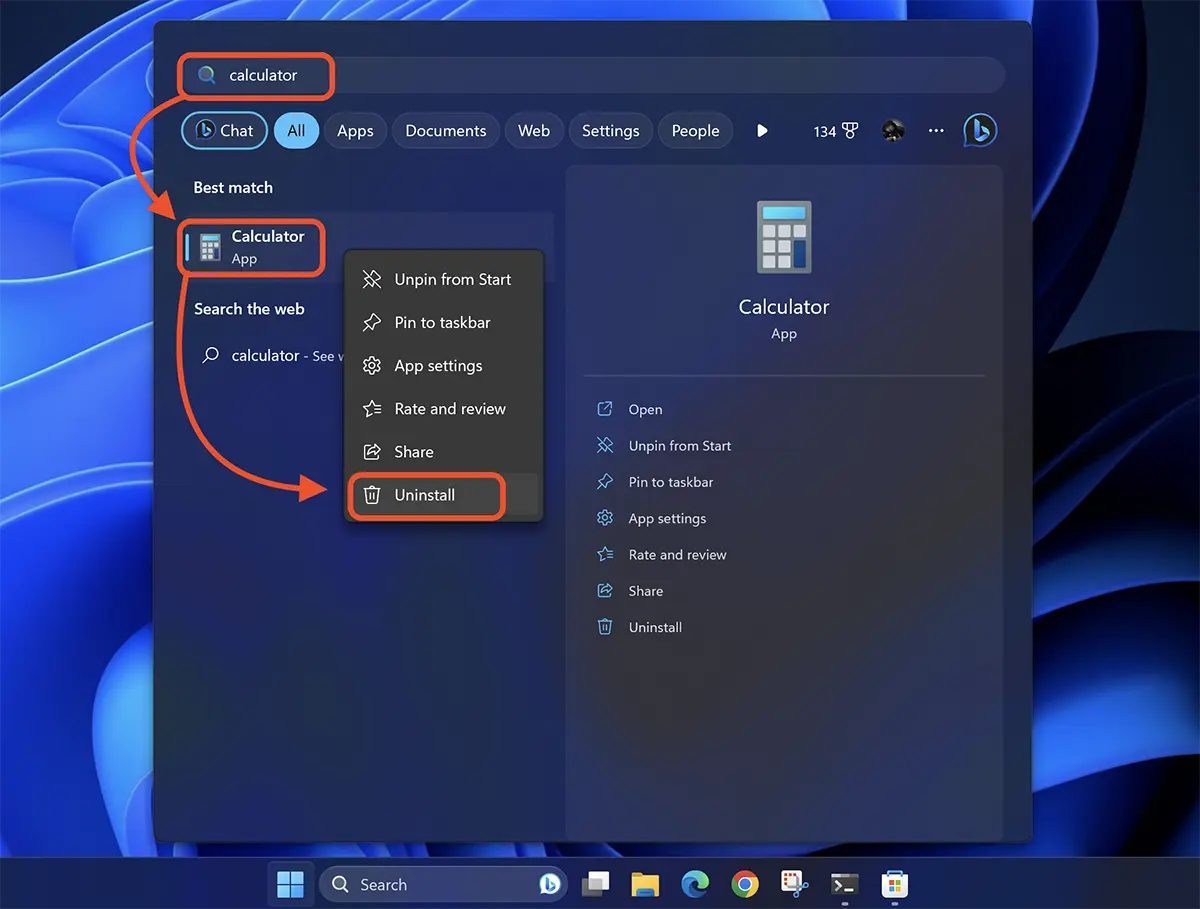Click the profile avatar picture

893,131
